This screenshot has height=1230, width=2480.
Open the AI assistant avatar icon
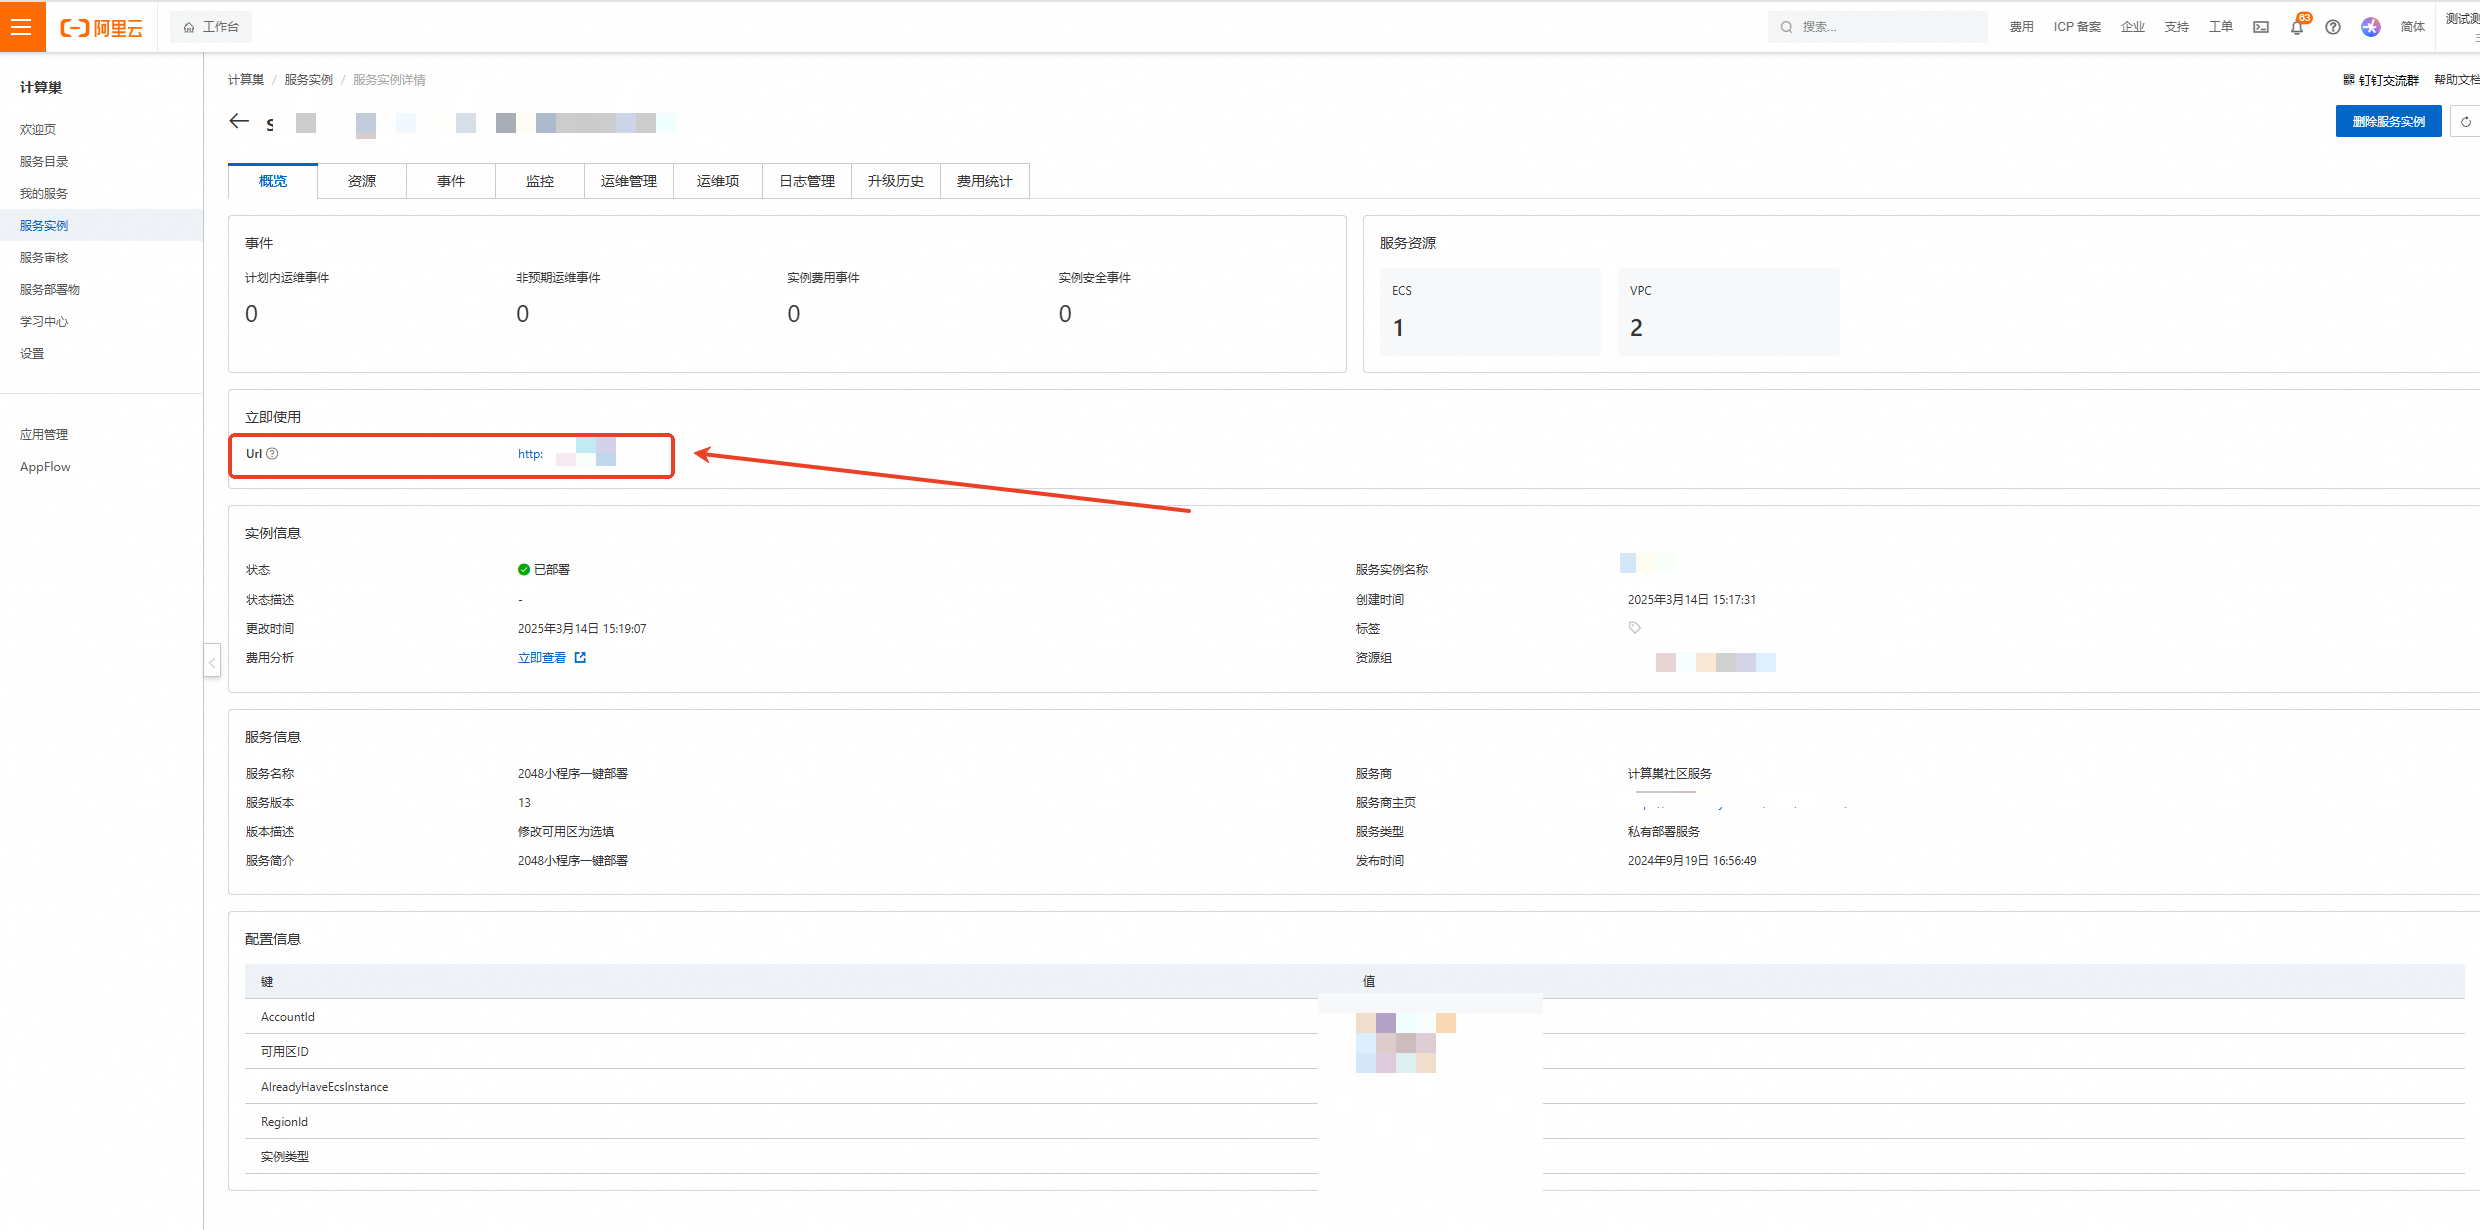(2370, 27)
